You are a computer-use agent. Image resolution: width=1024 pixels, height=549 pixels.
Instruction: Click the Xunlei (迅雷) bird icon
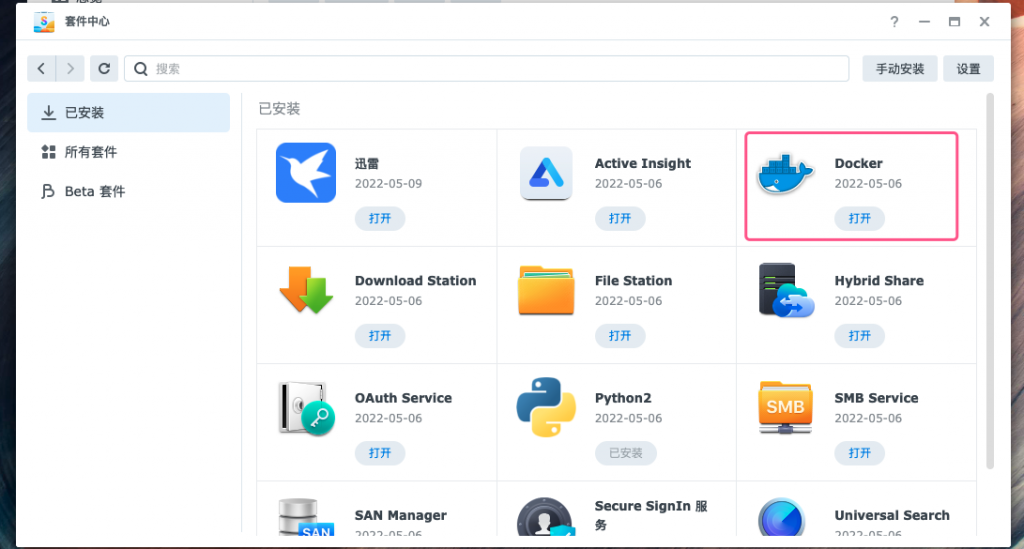[x=306, y=173]
